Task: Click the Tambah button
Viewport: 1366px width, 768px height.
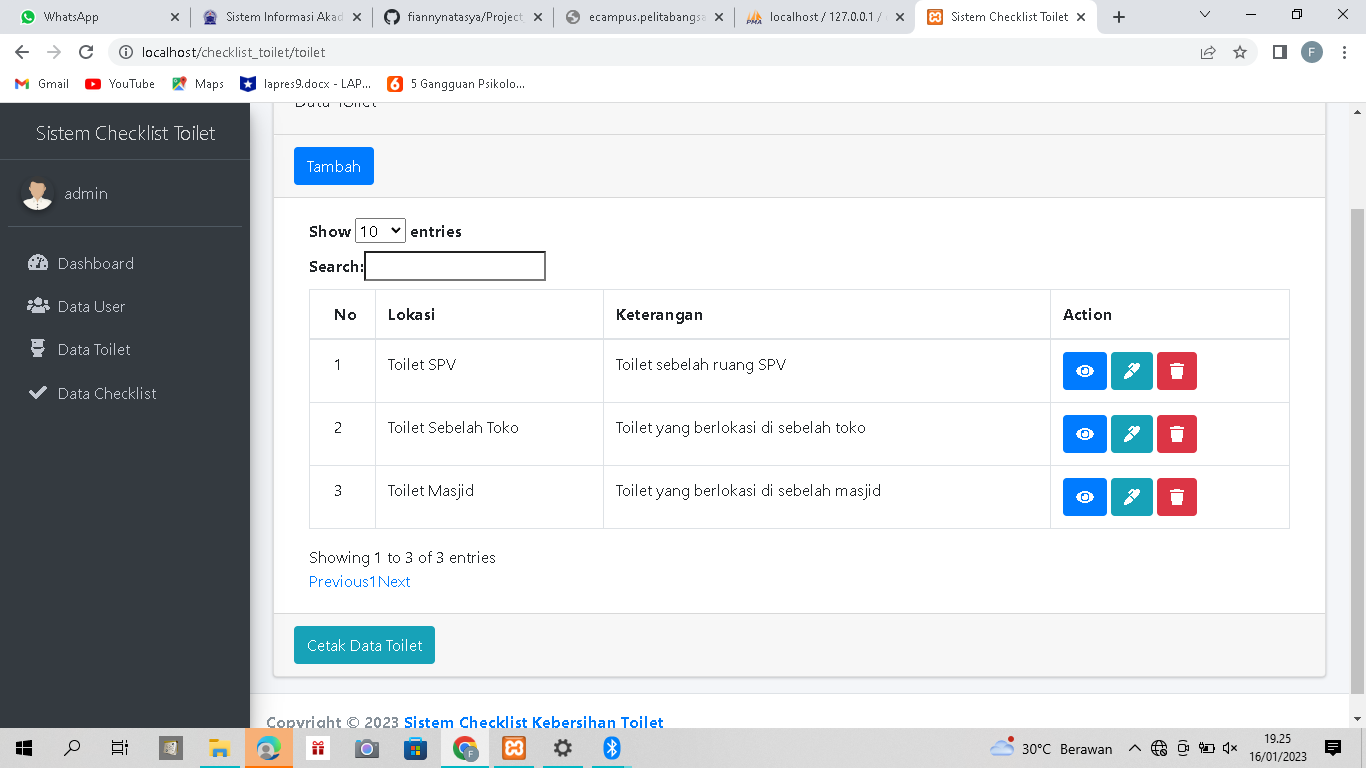Action: click(334, 166)
